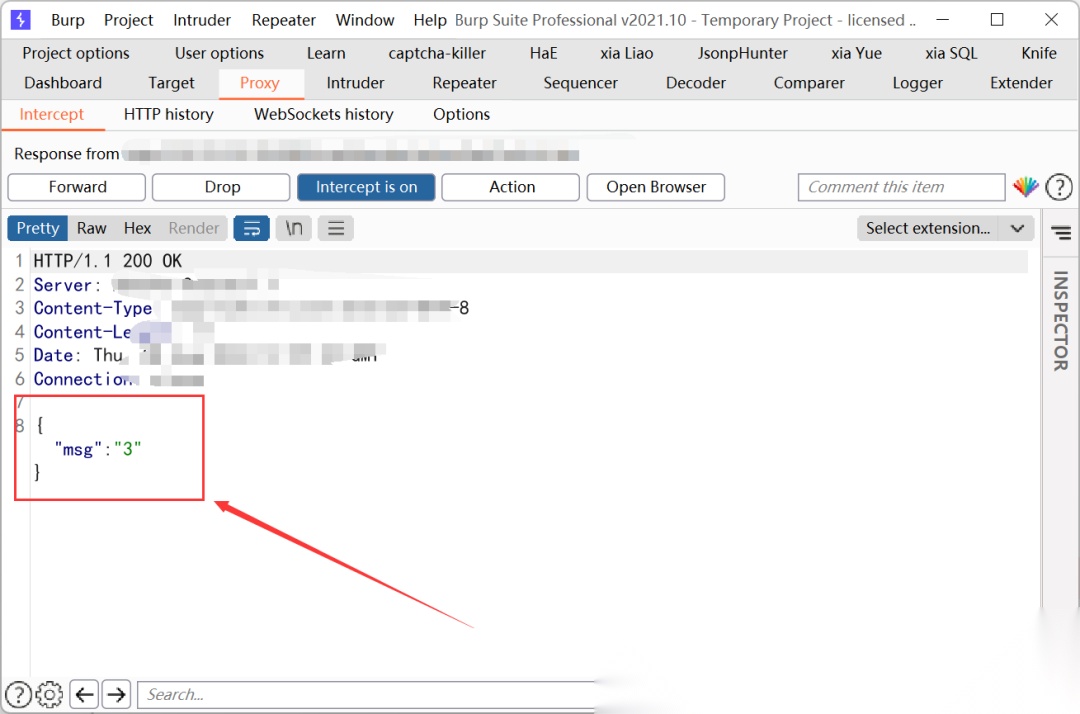Launch Open Browser button
Image resolution: width=1080 pixels, height=714 pixels.
(x=656, y=187)
